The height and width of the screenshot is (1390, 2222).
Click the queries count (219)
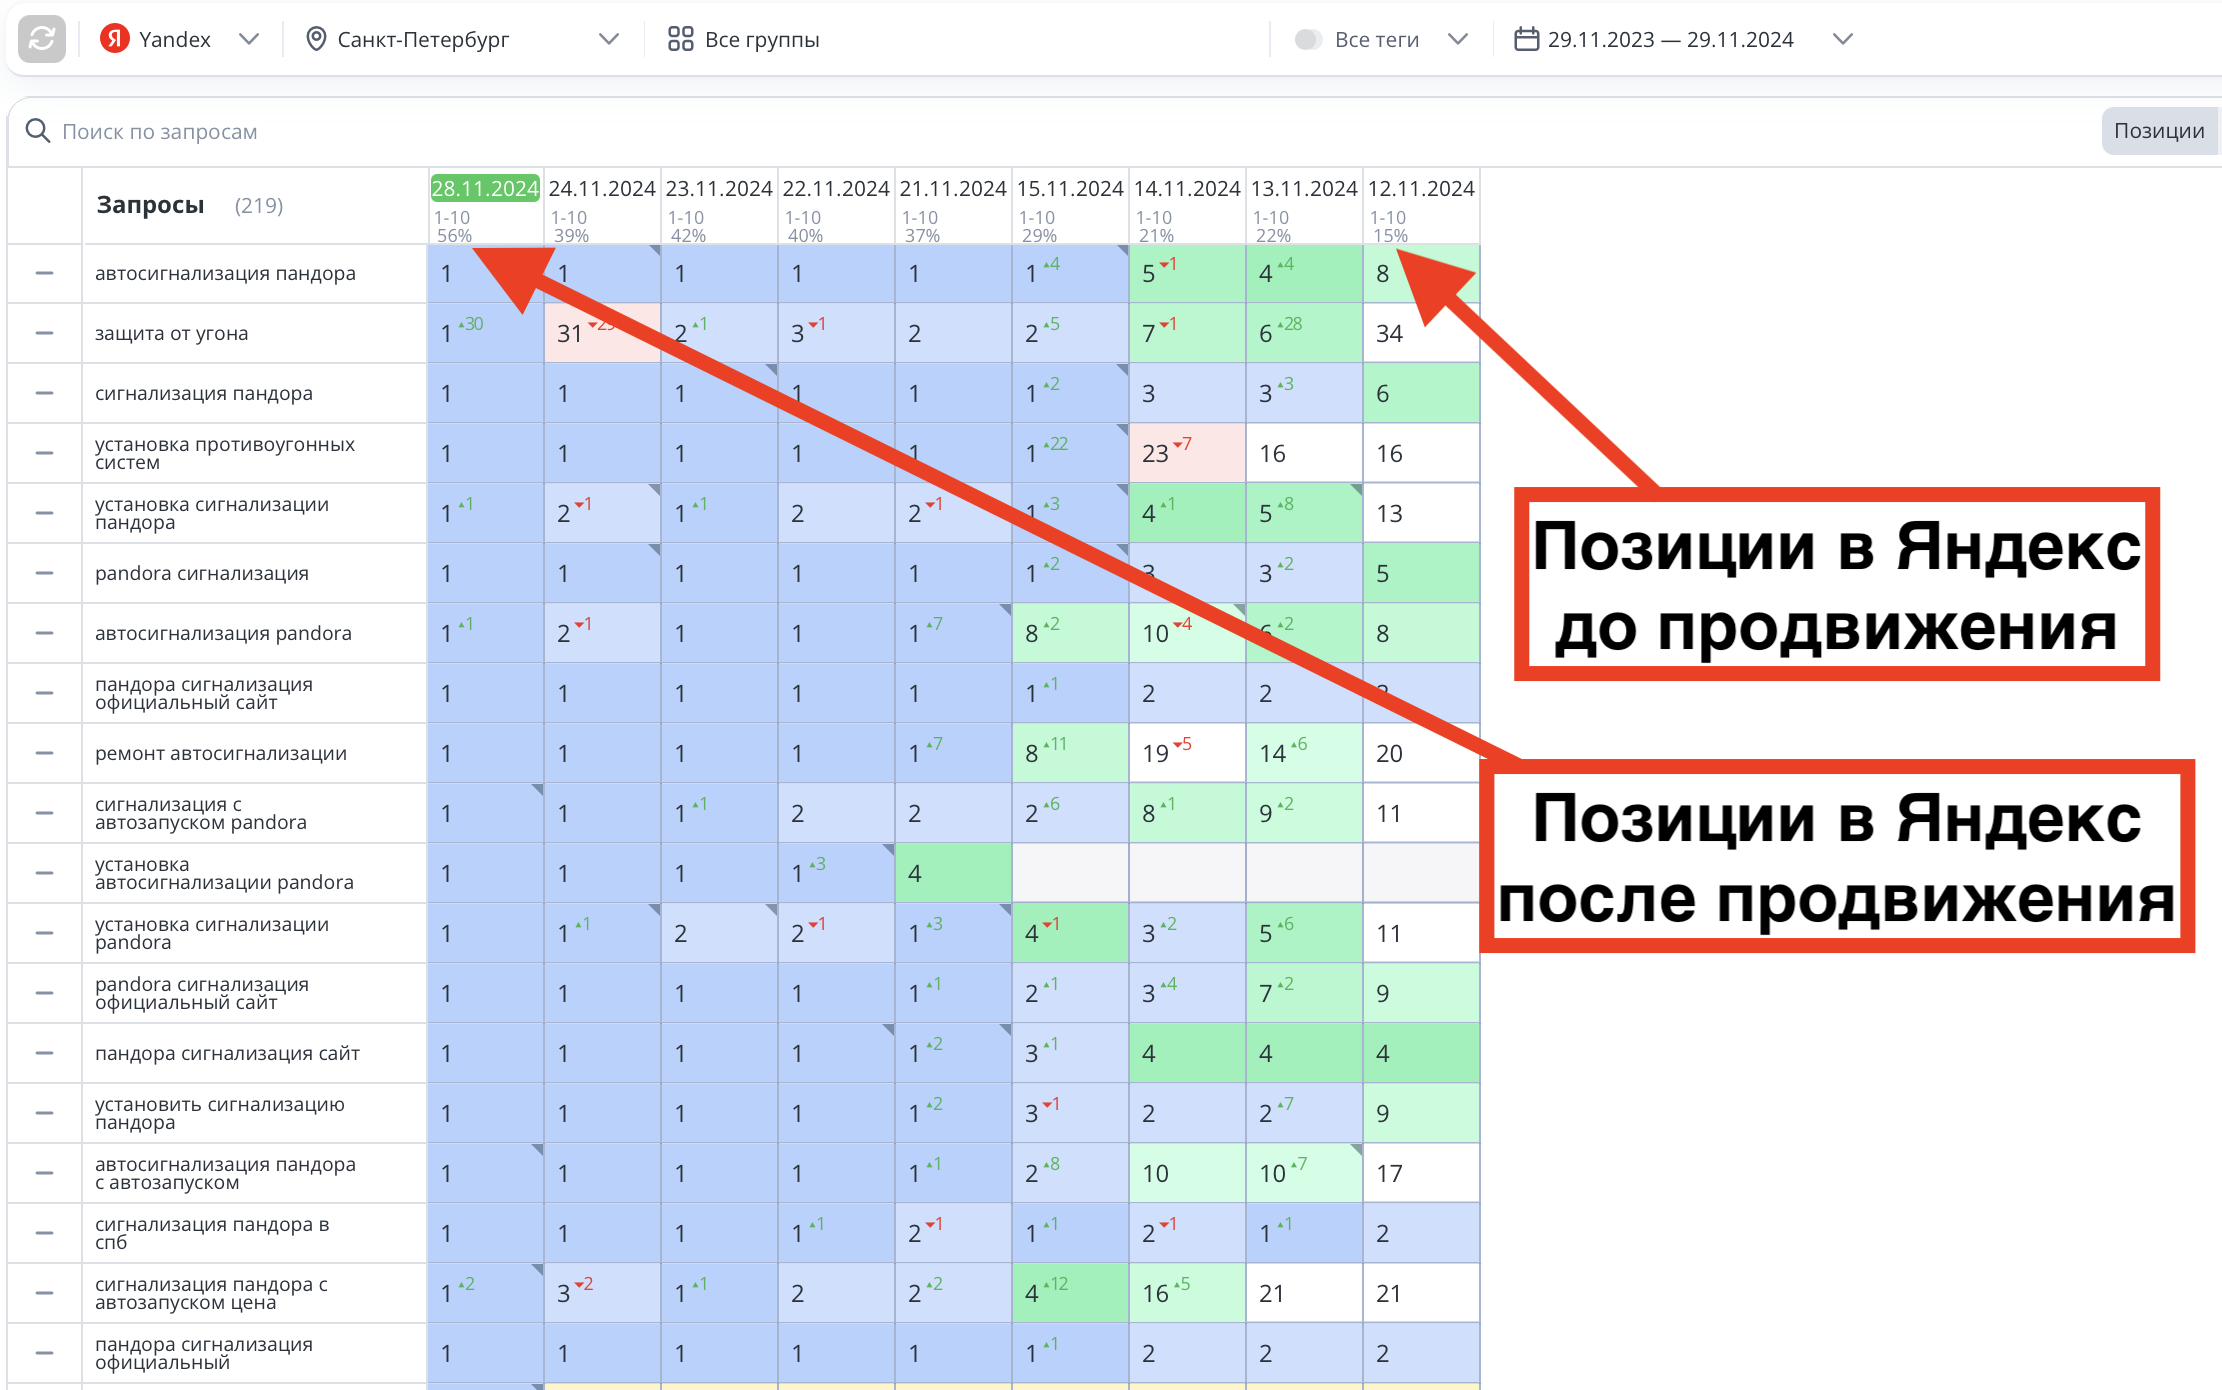point(258,205)
